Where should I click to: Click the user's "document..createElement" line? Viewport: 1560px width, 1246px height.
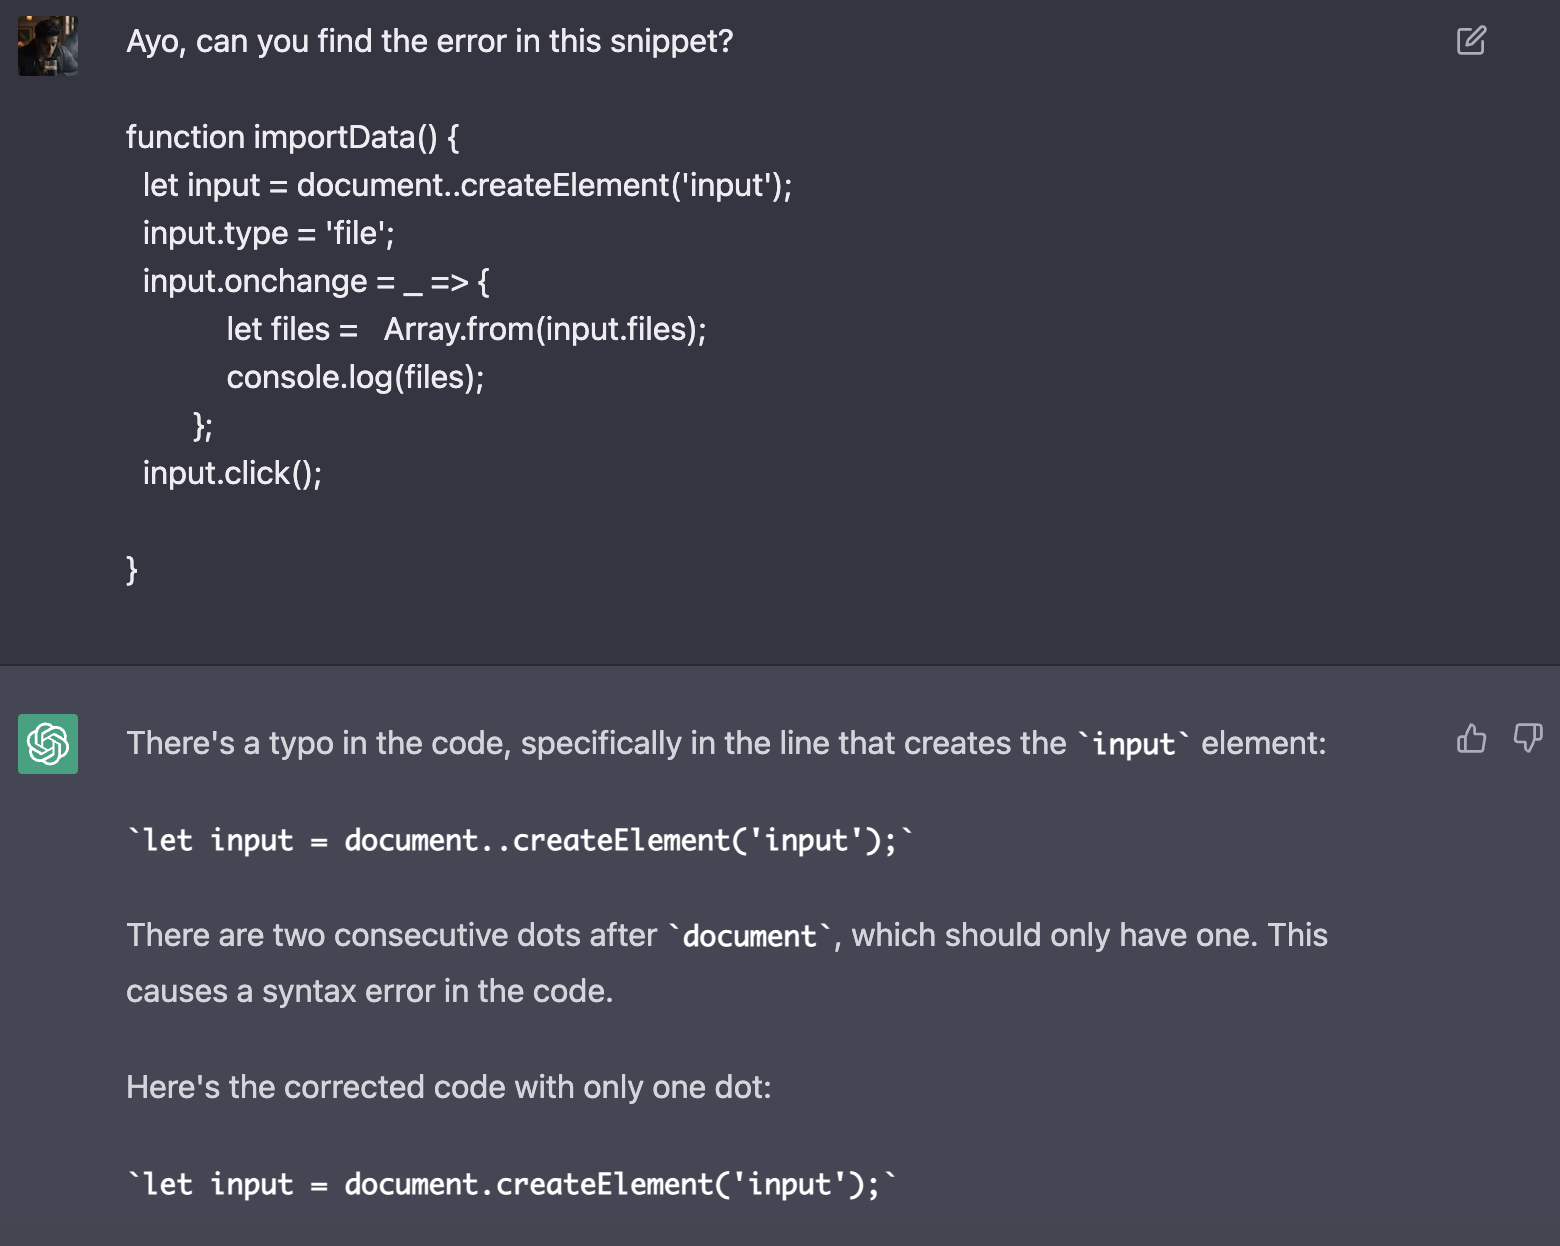pyautogui.click(x=467, y=185)
